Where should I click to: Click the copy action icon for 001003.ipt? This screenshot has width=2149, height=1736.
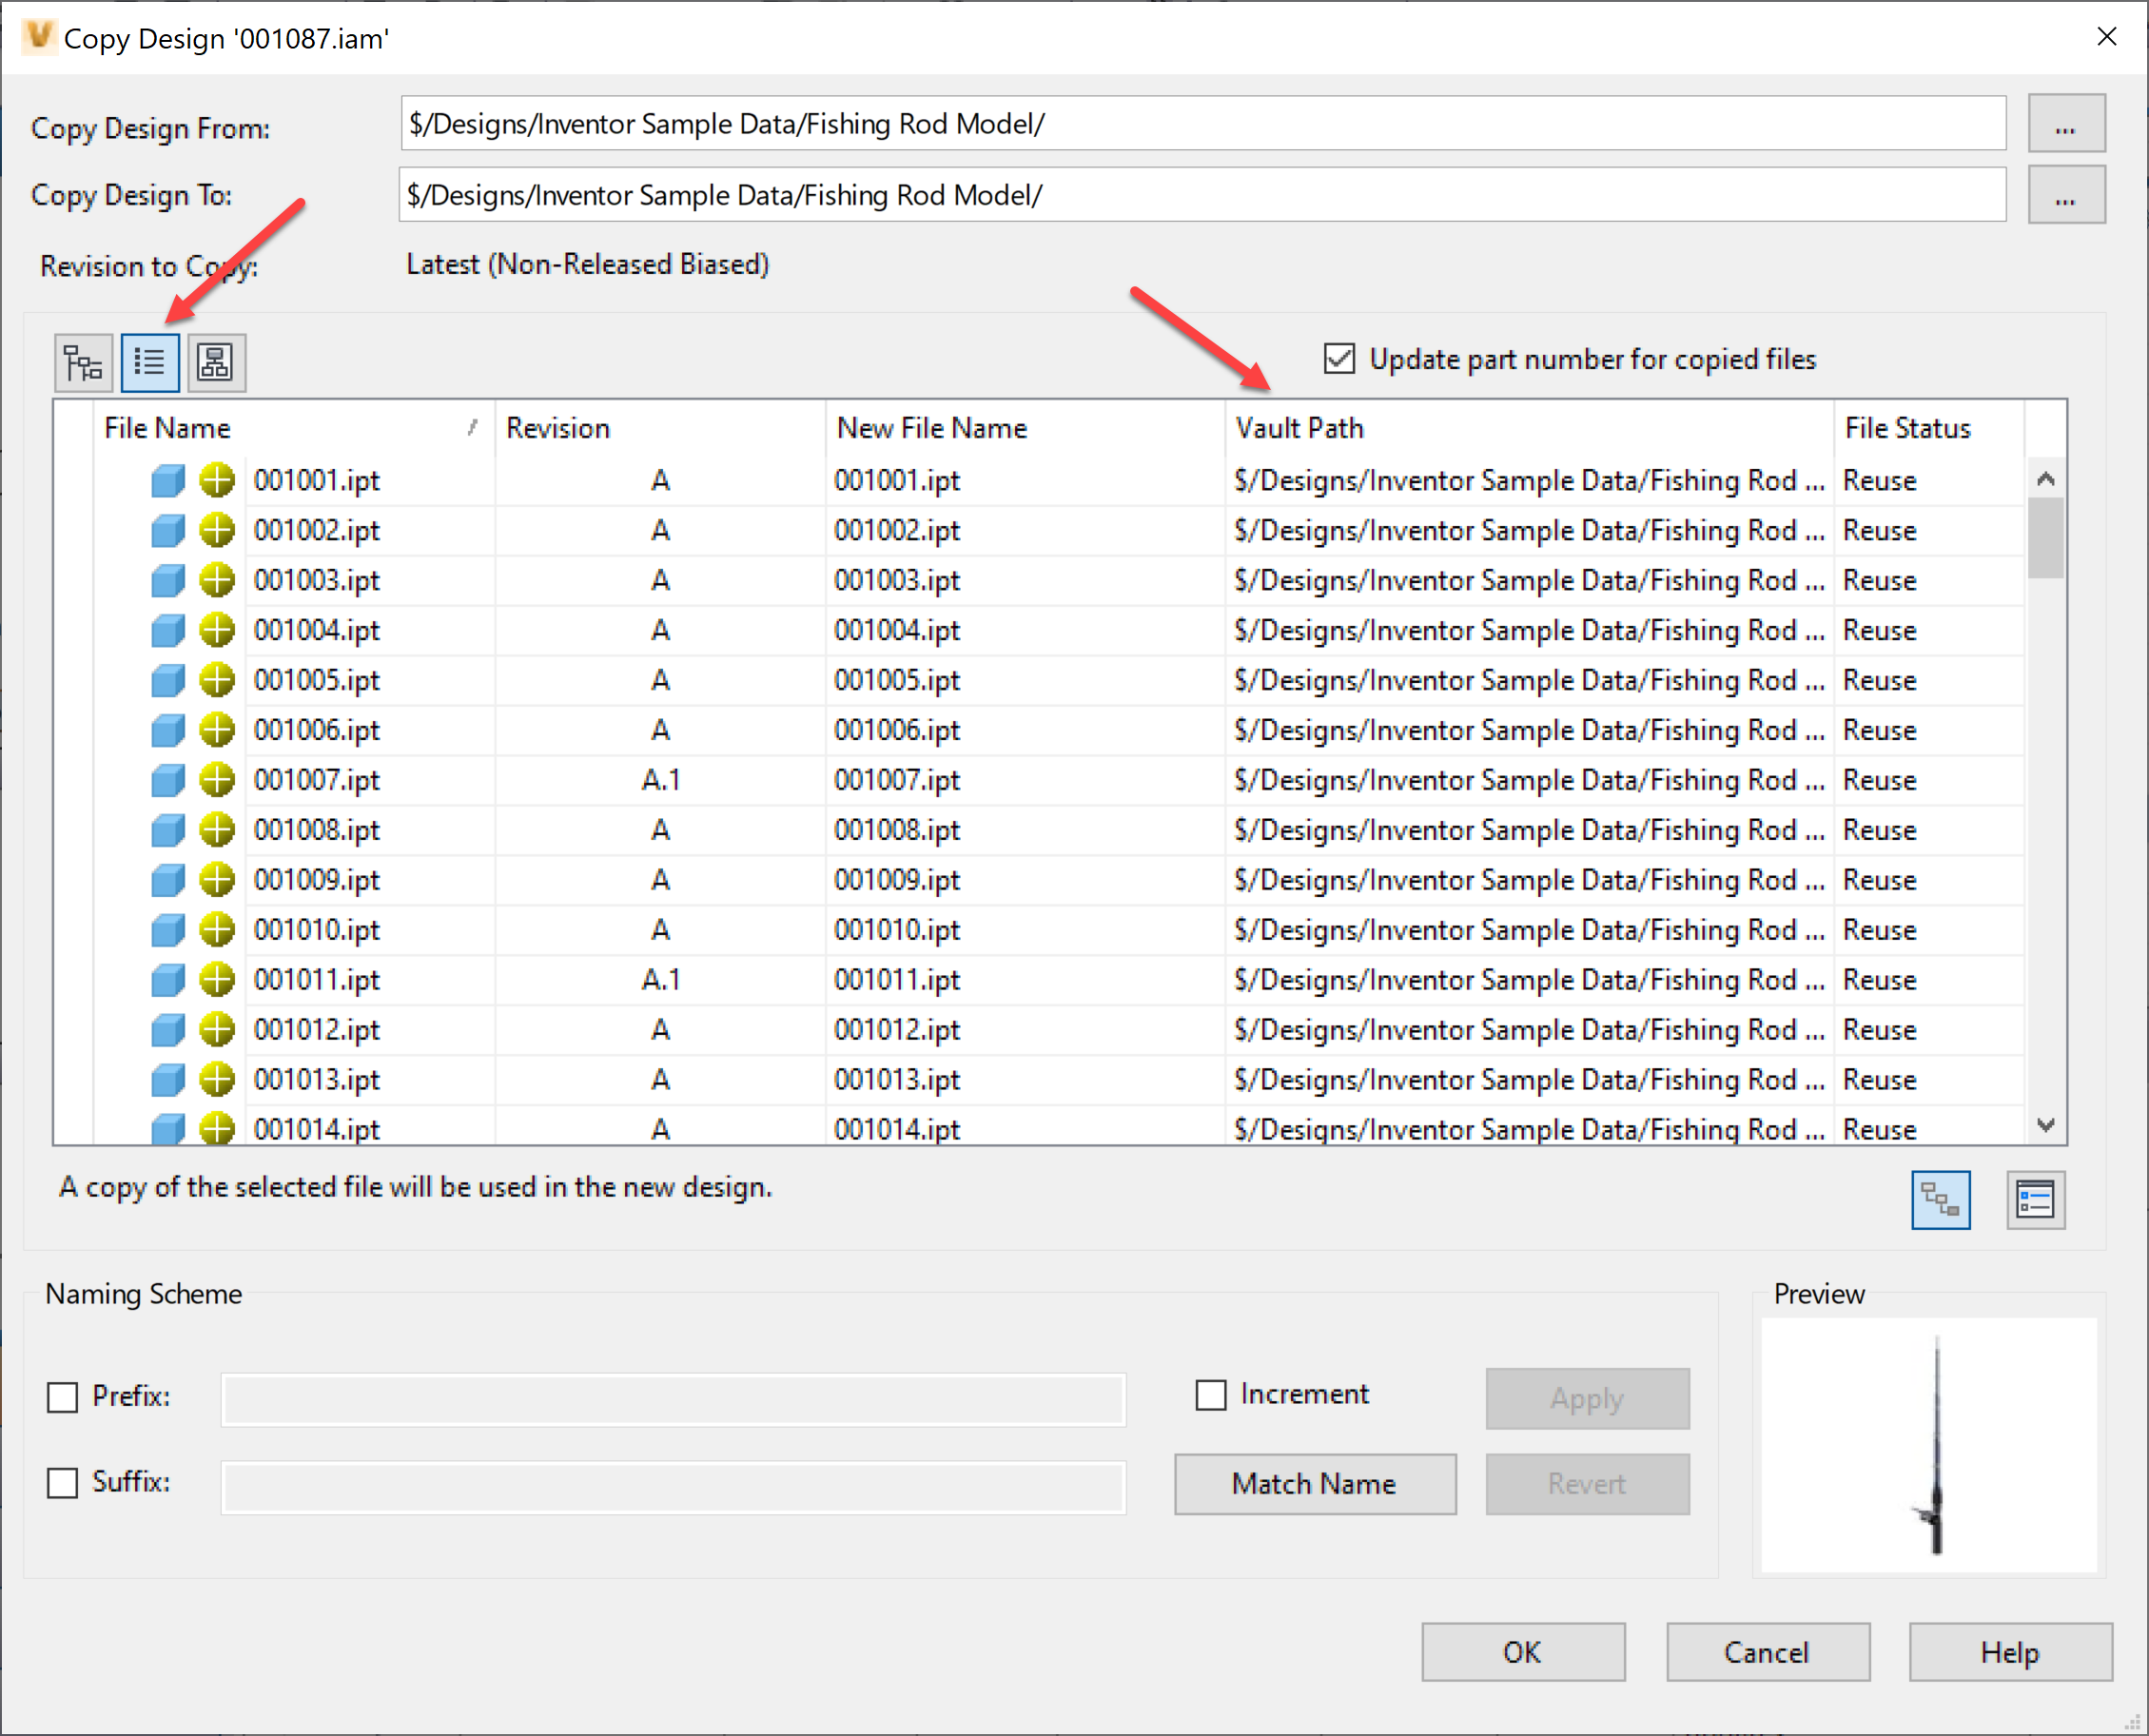click(216, 580)
